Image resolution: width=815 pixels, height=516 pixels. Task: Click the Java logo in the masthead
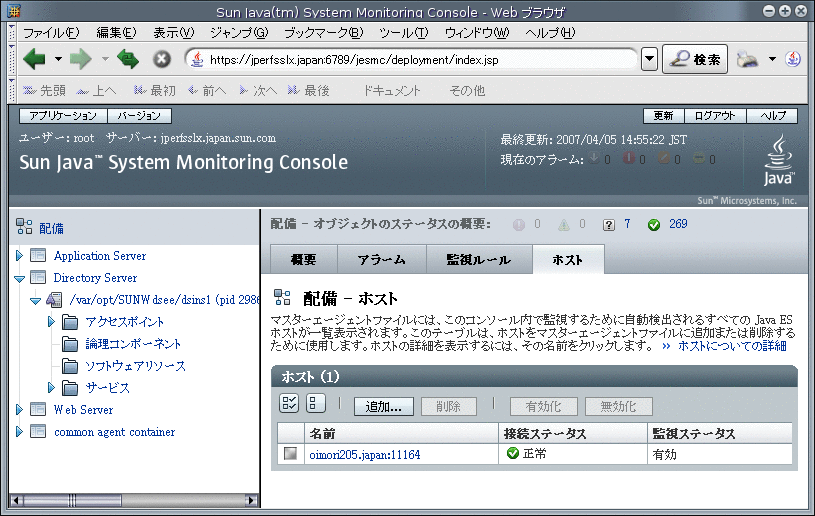point(778,160)
